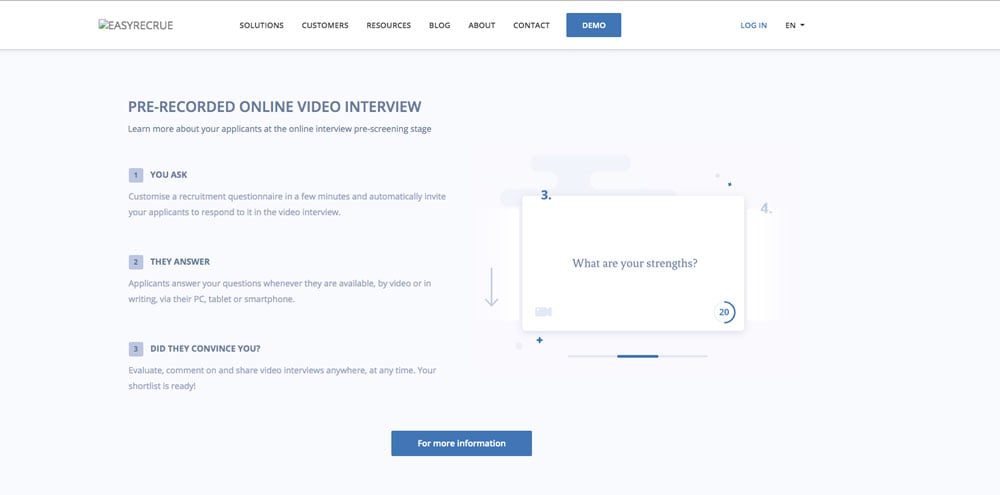Open the About page
1000x495 pixels.
click(482, 26)
